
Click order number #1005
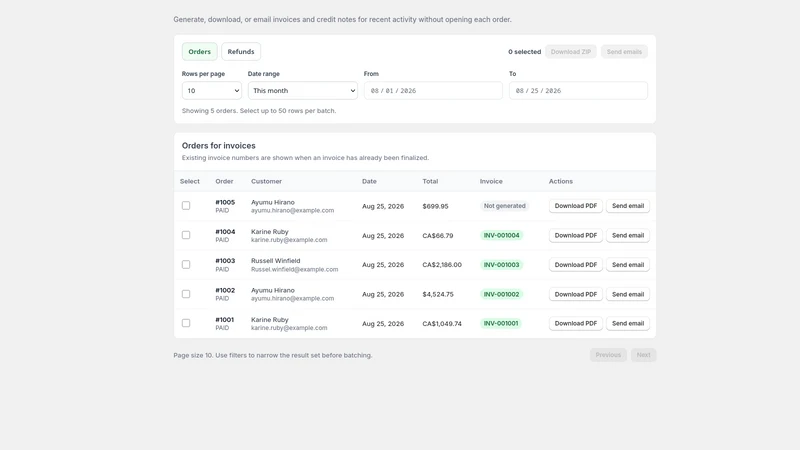tap(225, 202)
